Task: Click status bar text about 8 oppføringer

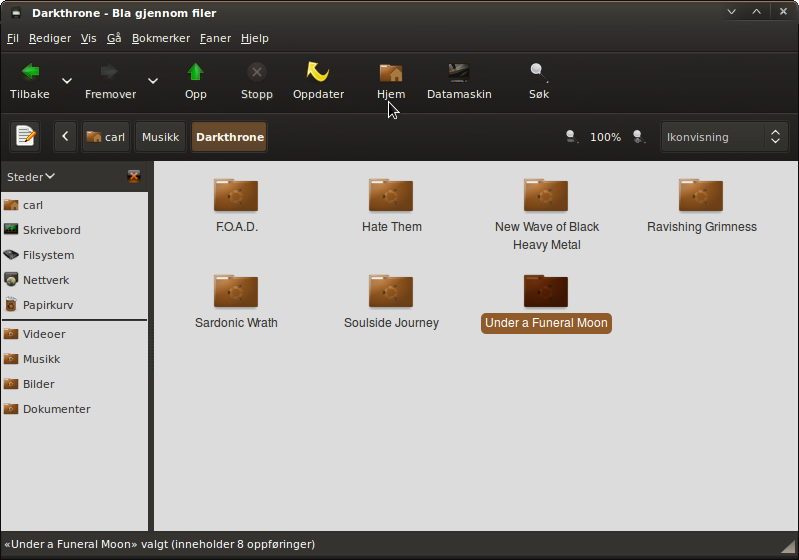Action: tap(159, 544)
